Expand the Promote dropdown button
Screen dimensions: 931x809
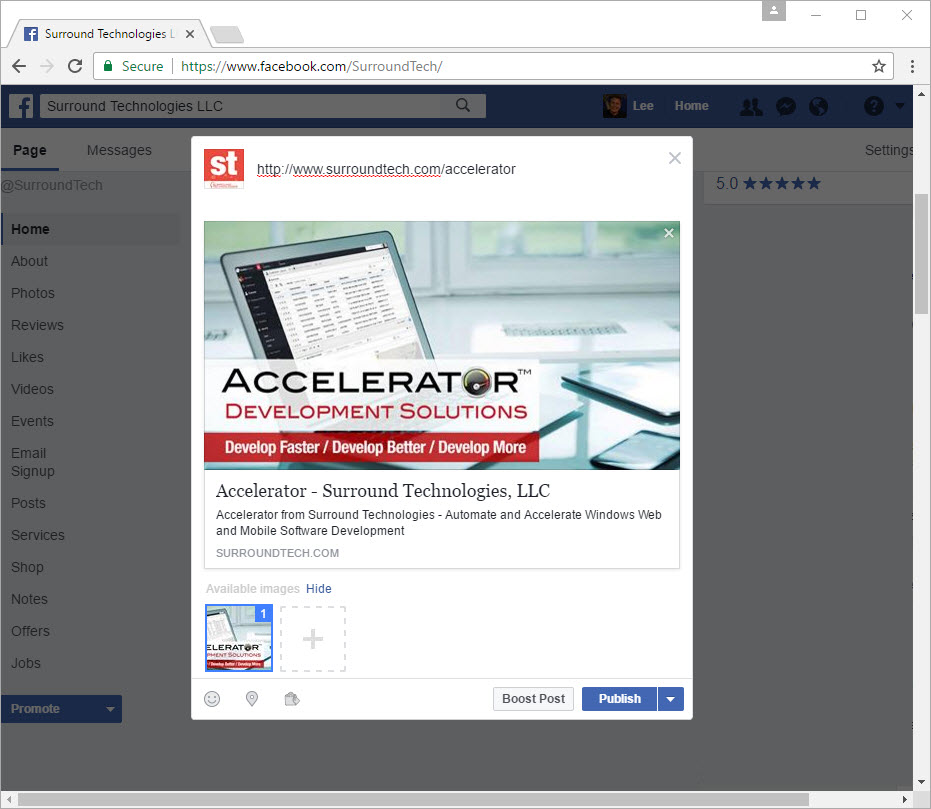(x=61, y=709)
